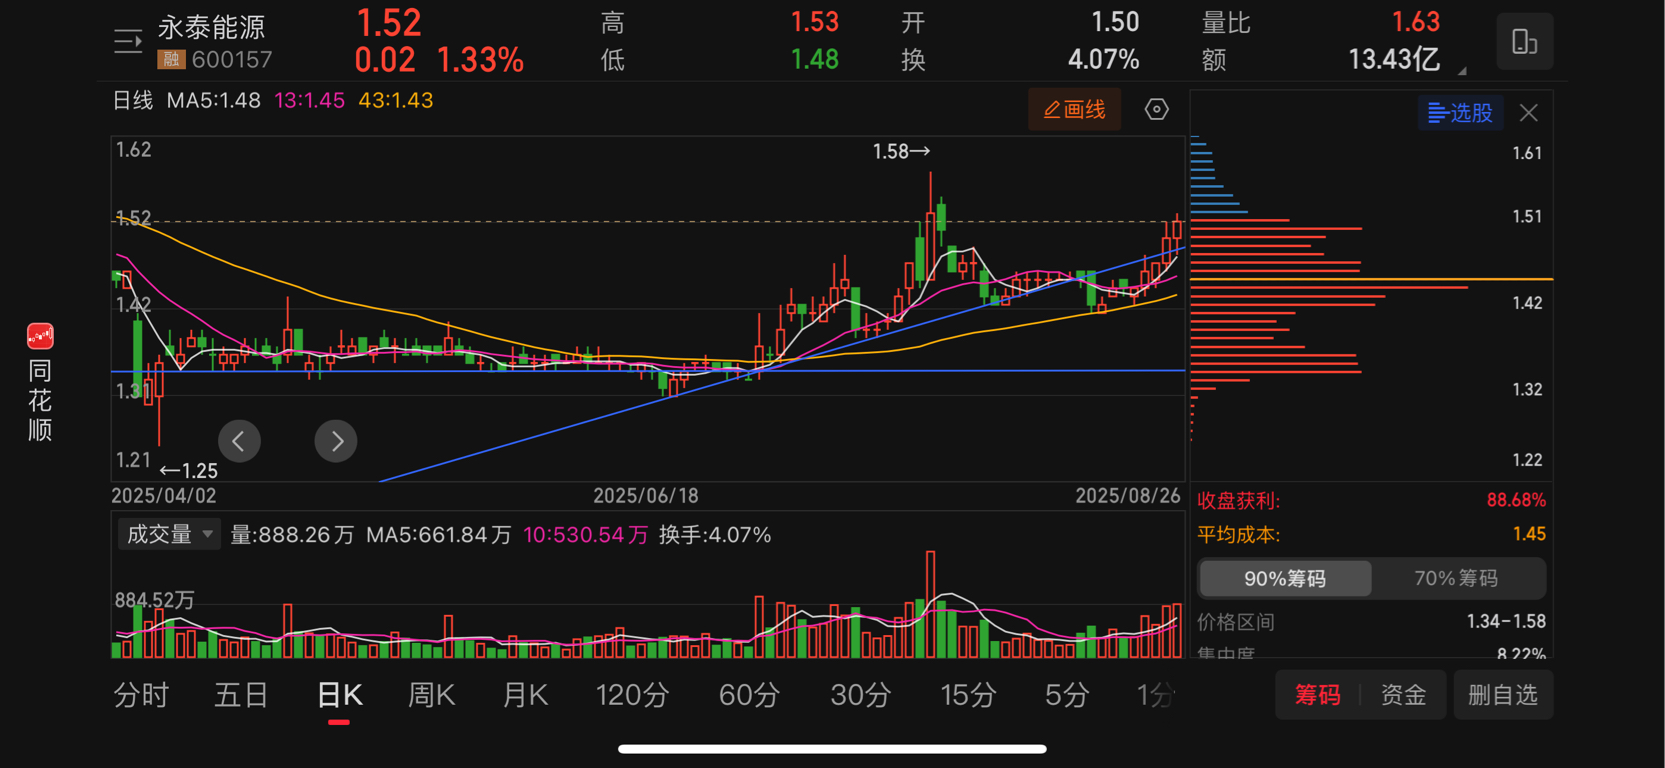Screen dimensions: 1665x768
Task: Select the 日K tab
Action: point(339,695)
